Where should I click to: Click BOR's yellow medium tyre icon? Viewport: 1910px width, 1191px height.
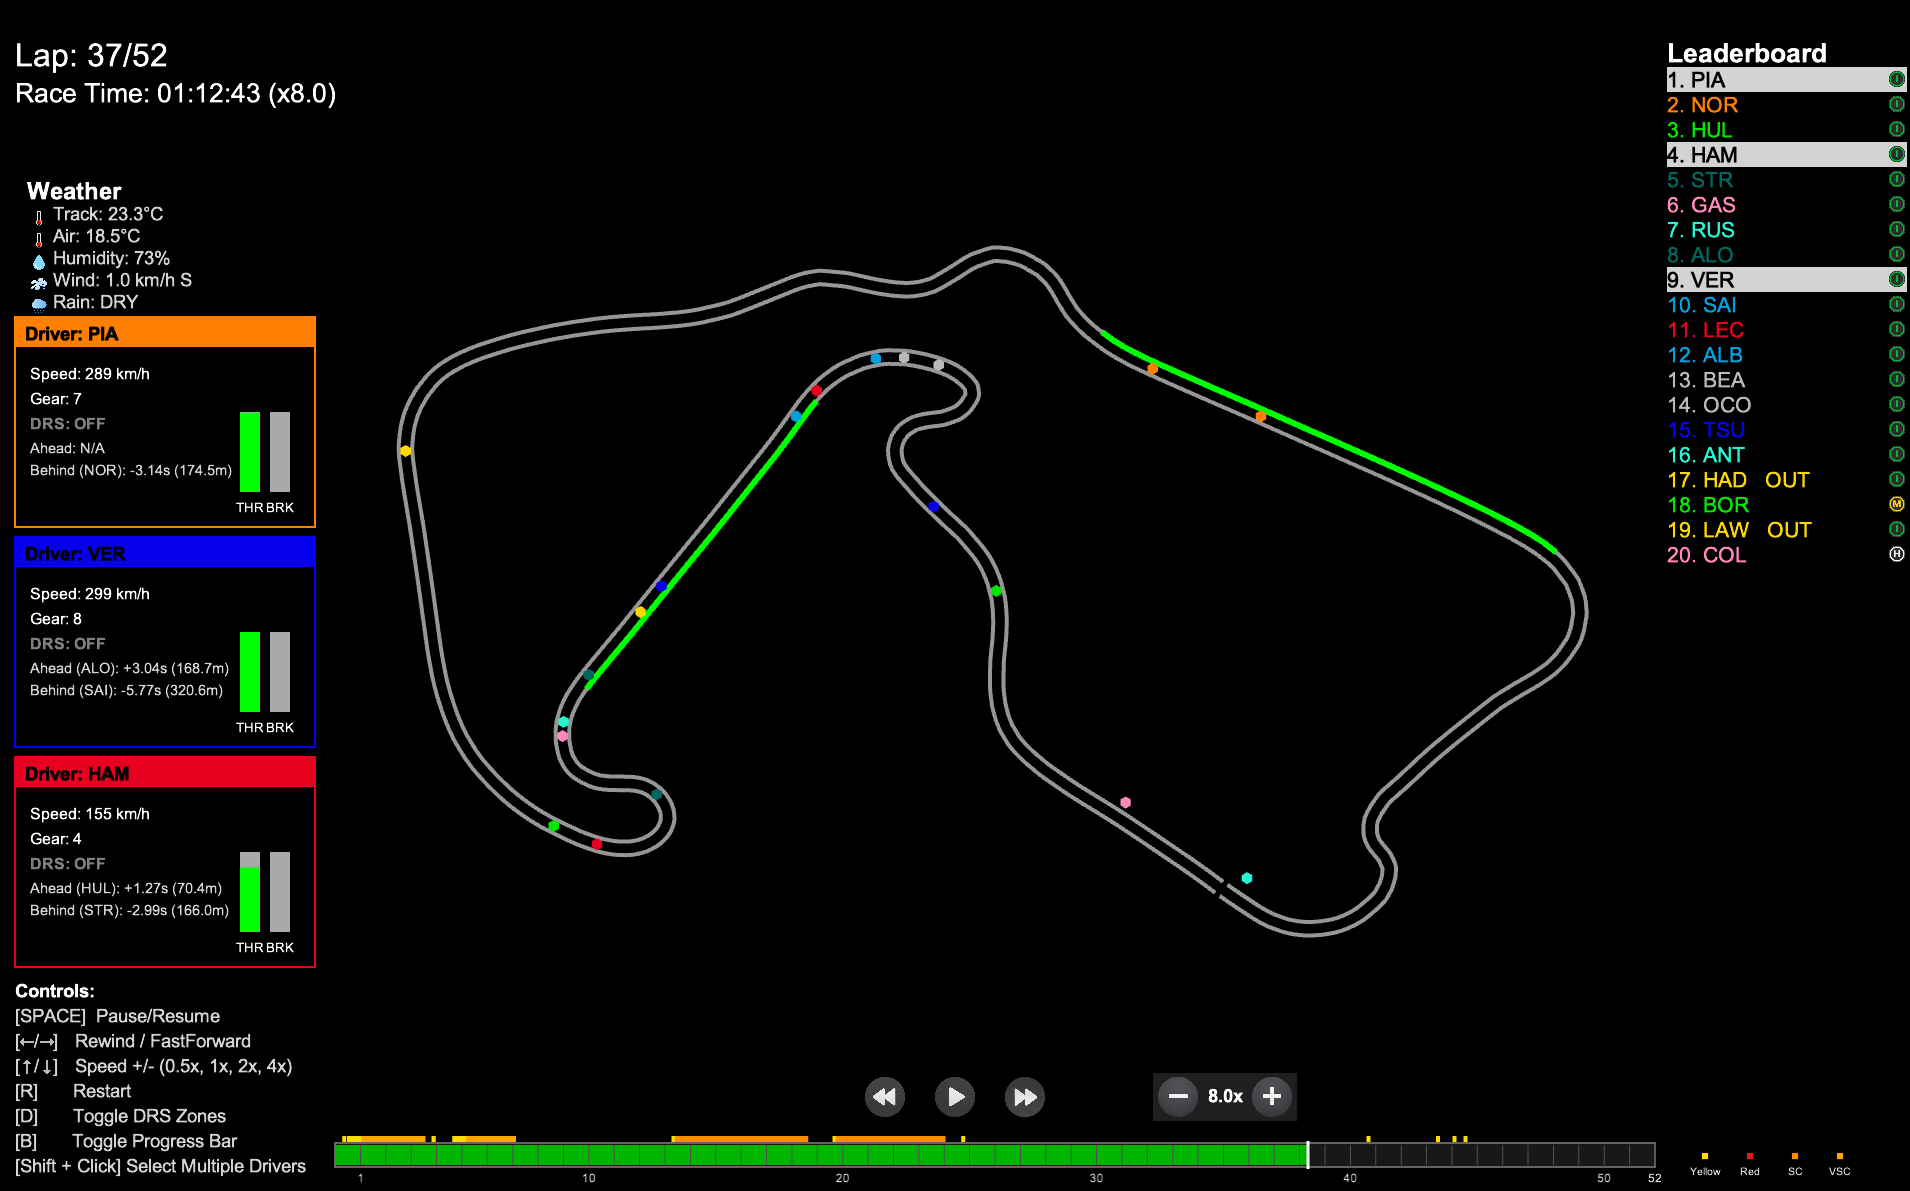coord(1896,504)
